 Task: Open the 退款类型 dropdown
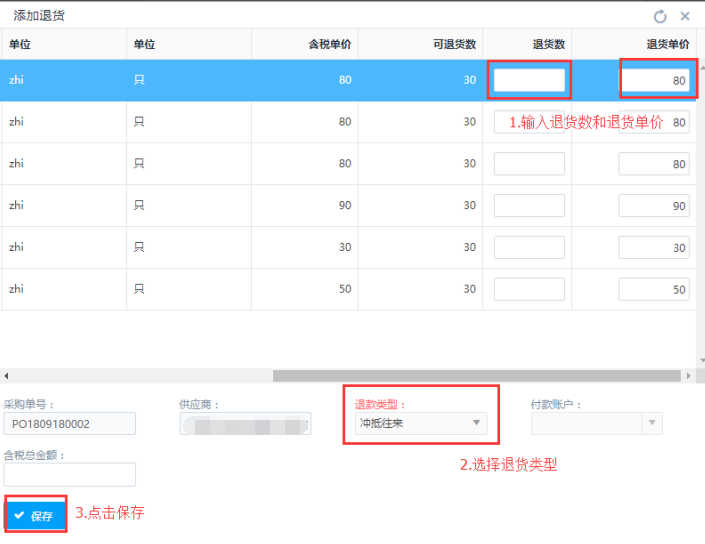coord(420,423)
